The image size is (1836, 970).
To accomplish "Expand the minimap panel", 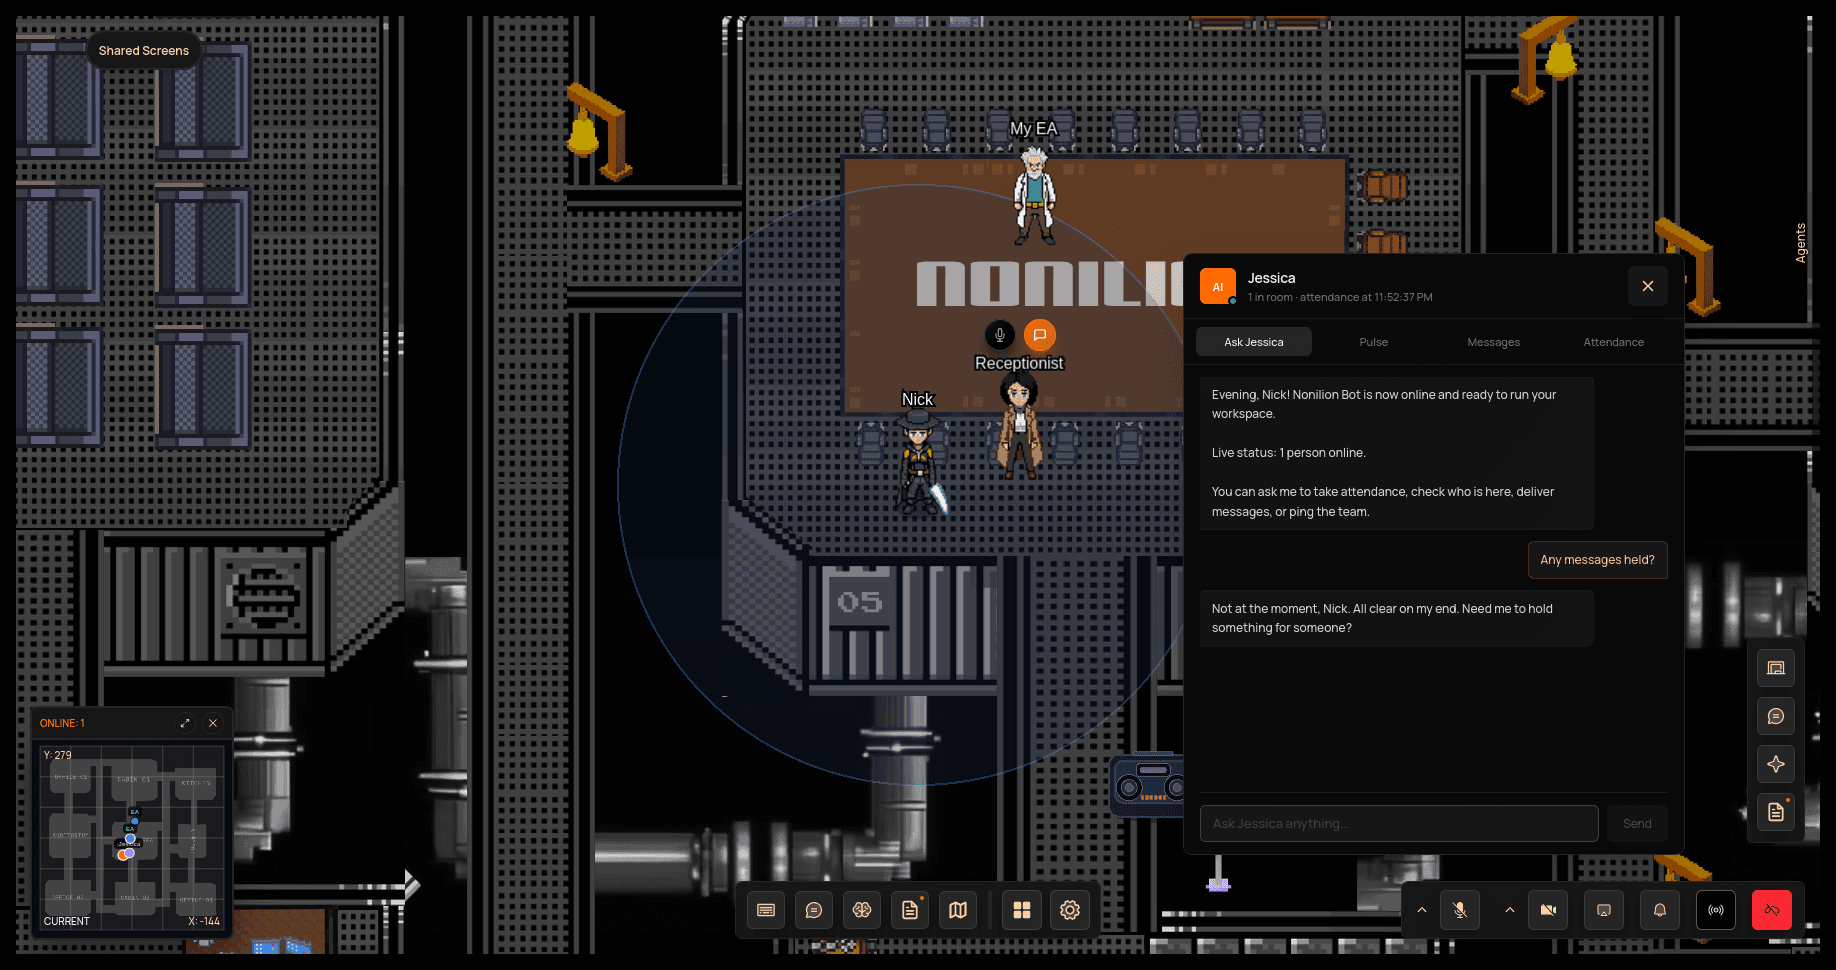I will coord(185,723).
